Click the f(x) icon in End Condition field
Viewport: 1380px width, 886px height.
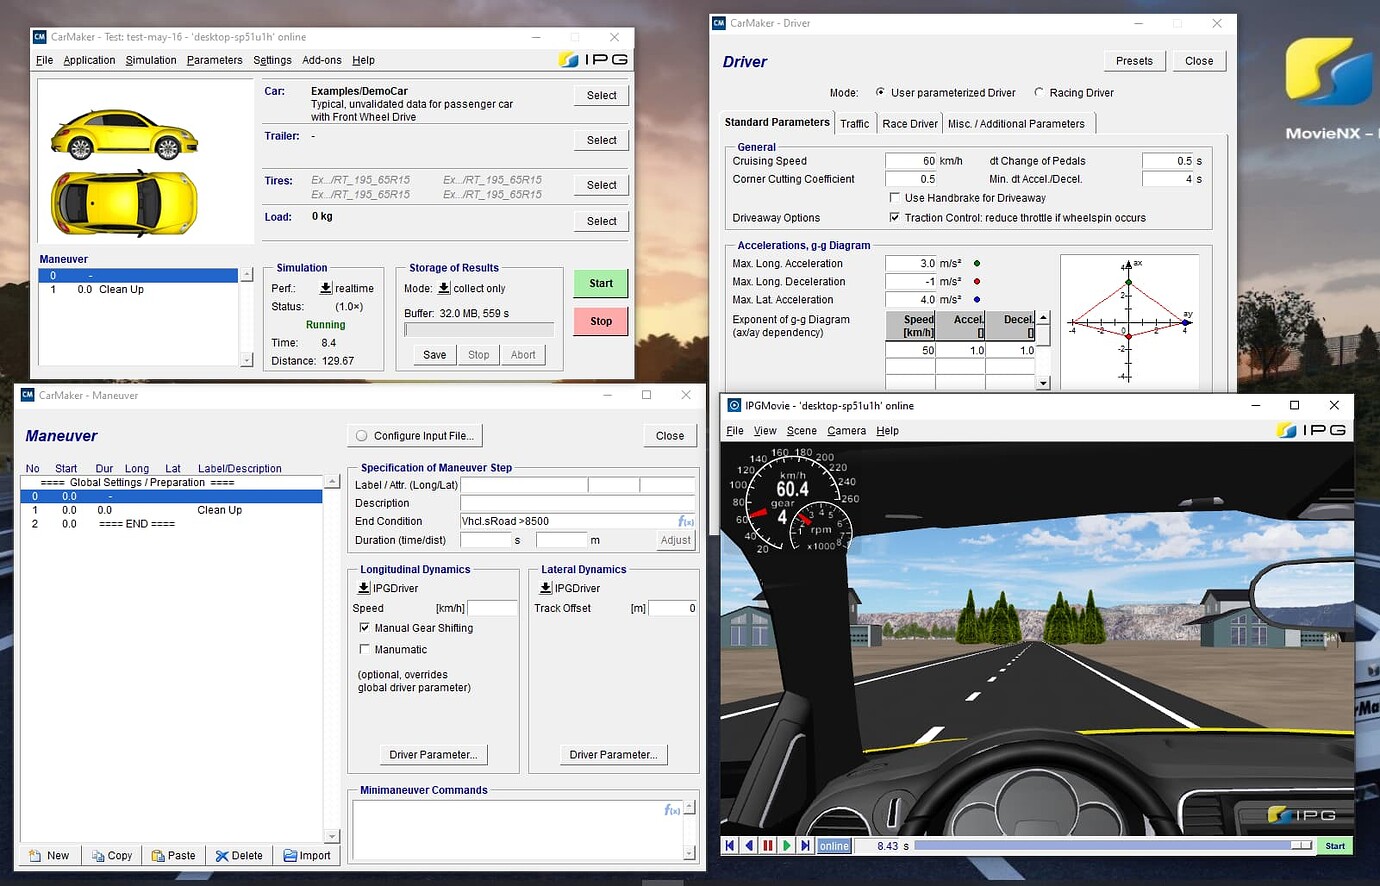click(x=686, y=521)
